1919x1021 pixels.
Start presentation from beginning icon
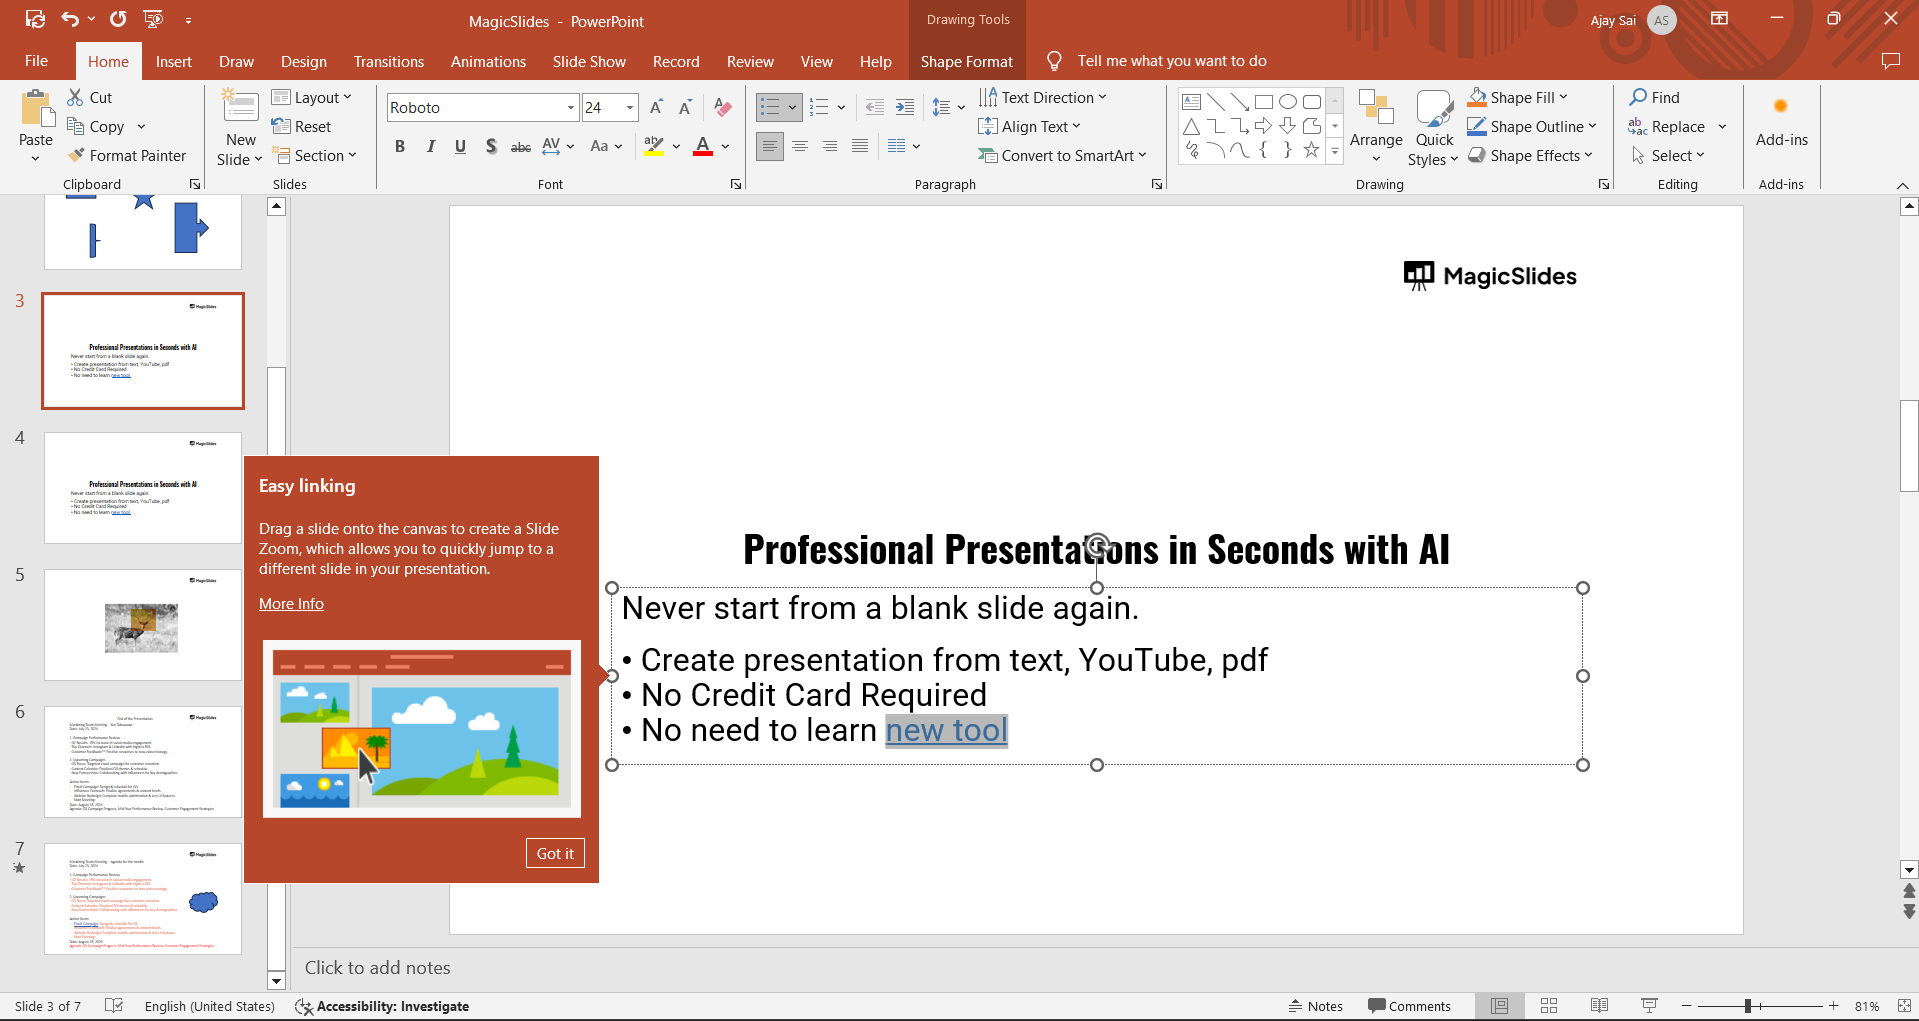pos(153,19)
